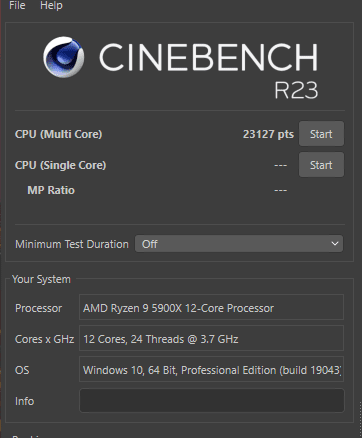Start the CPU Single Core test

point(321,165)
